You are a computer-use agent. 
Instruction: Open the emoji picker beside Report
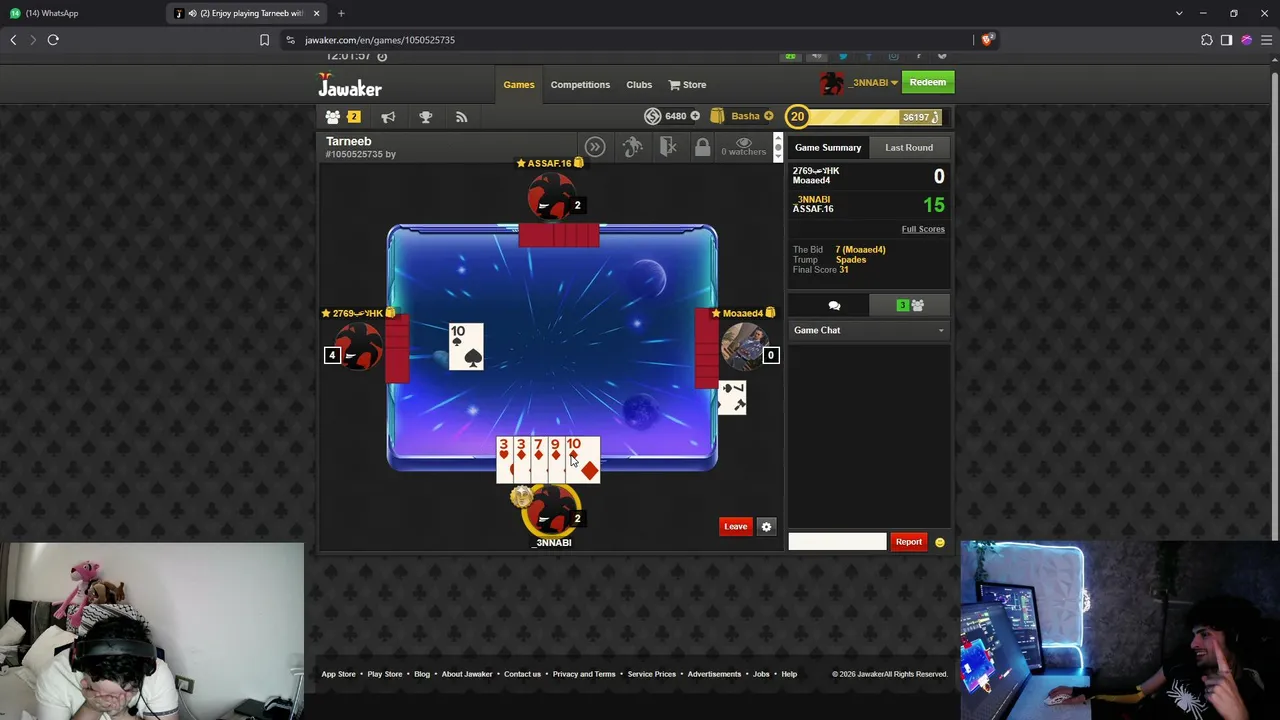(939, 542)
